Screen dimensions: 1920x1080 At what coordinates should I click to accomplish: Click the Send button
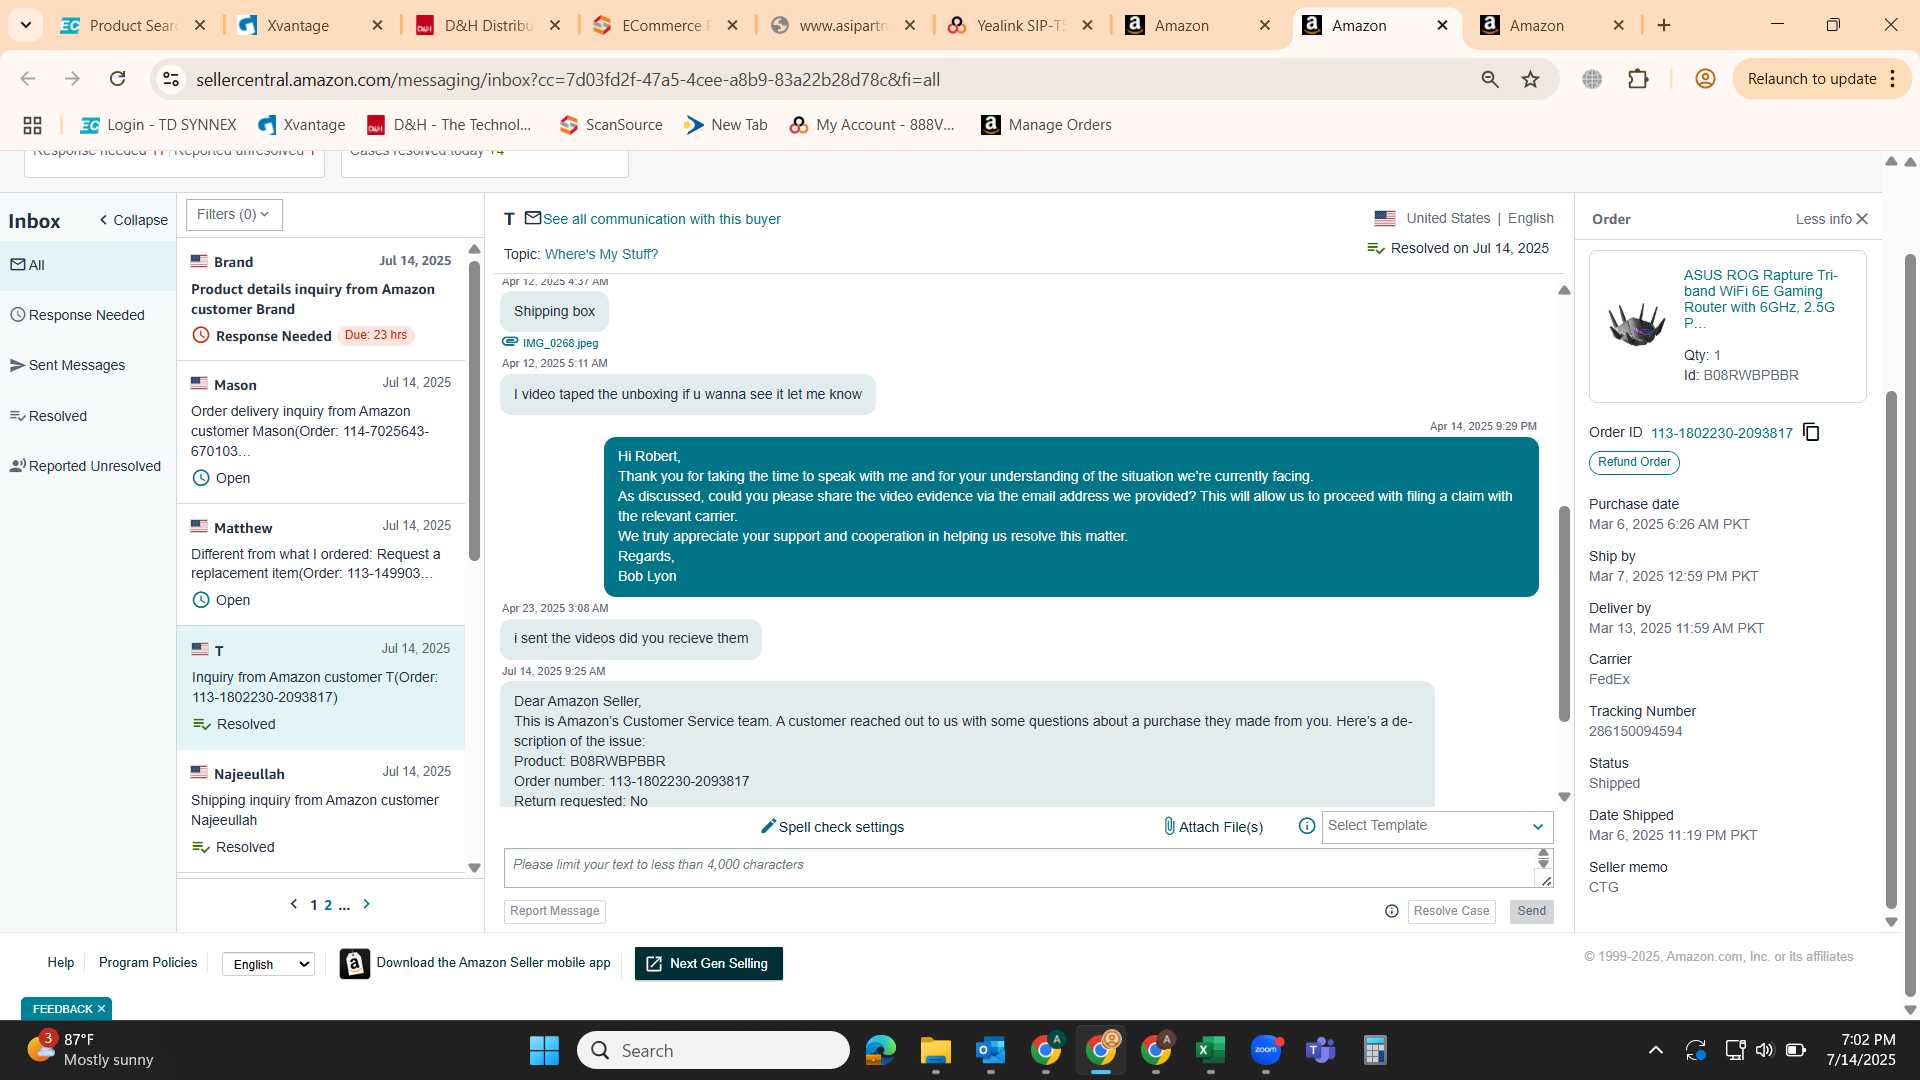[x=1531, y=911]
